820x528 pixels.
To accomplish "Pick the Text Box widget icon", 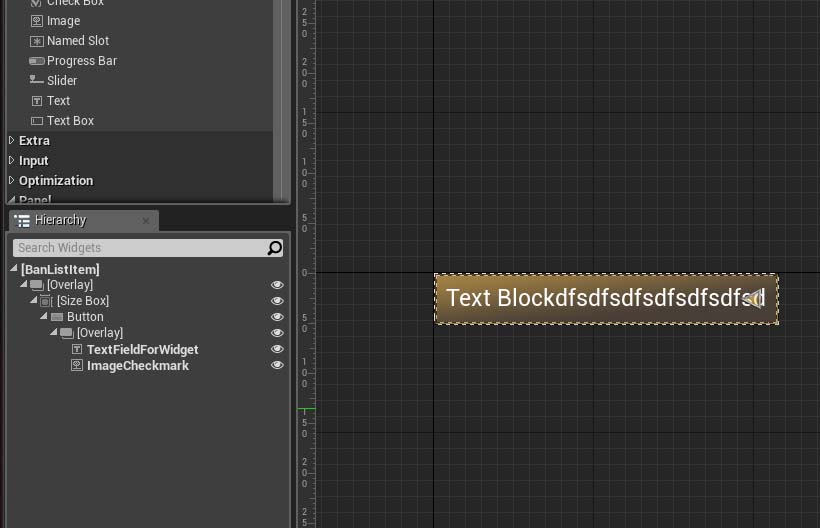I will (x=37, y=121).
